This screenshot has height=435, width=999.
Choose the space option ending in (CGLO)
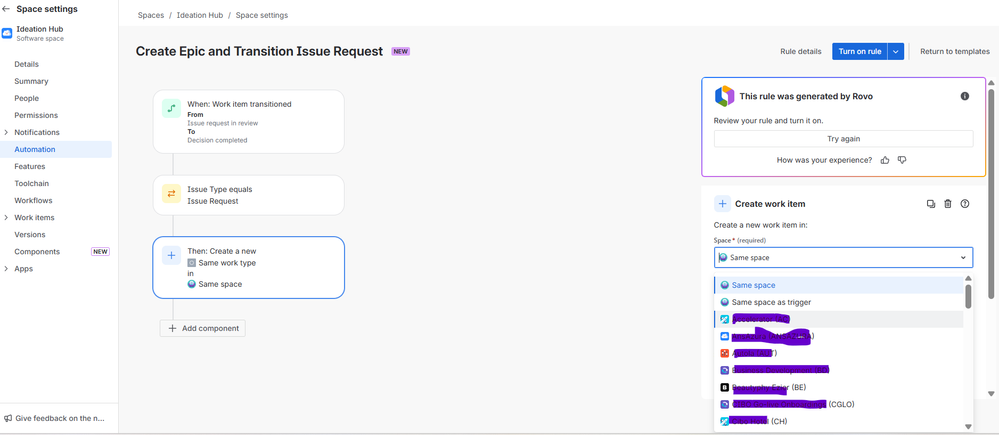pyautogui.click(x=838, y=404)
